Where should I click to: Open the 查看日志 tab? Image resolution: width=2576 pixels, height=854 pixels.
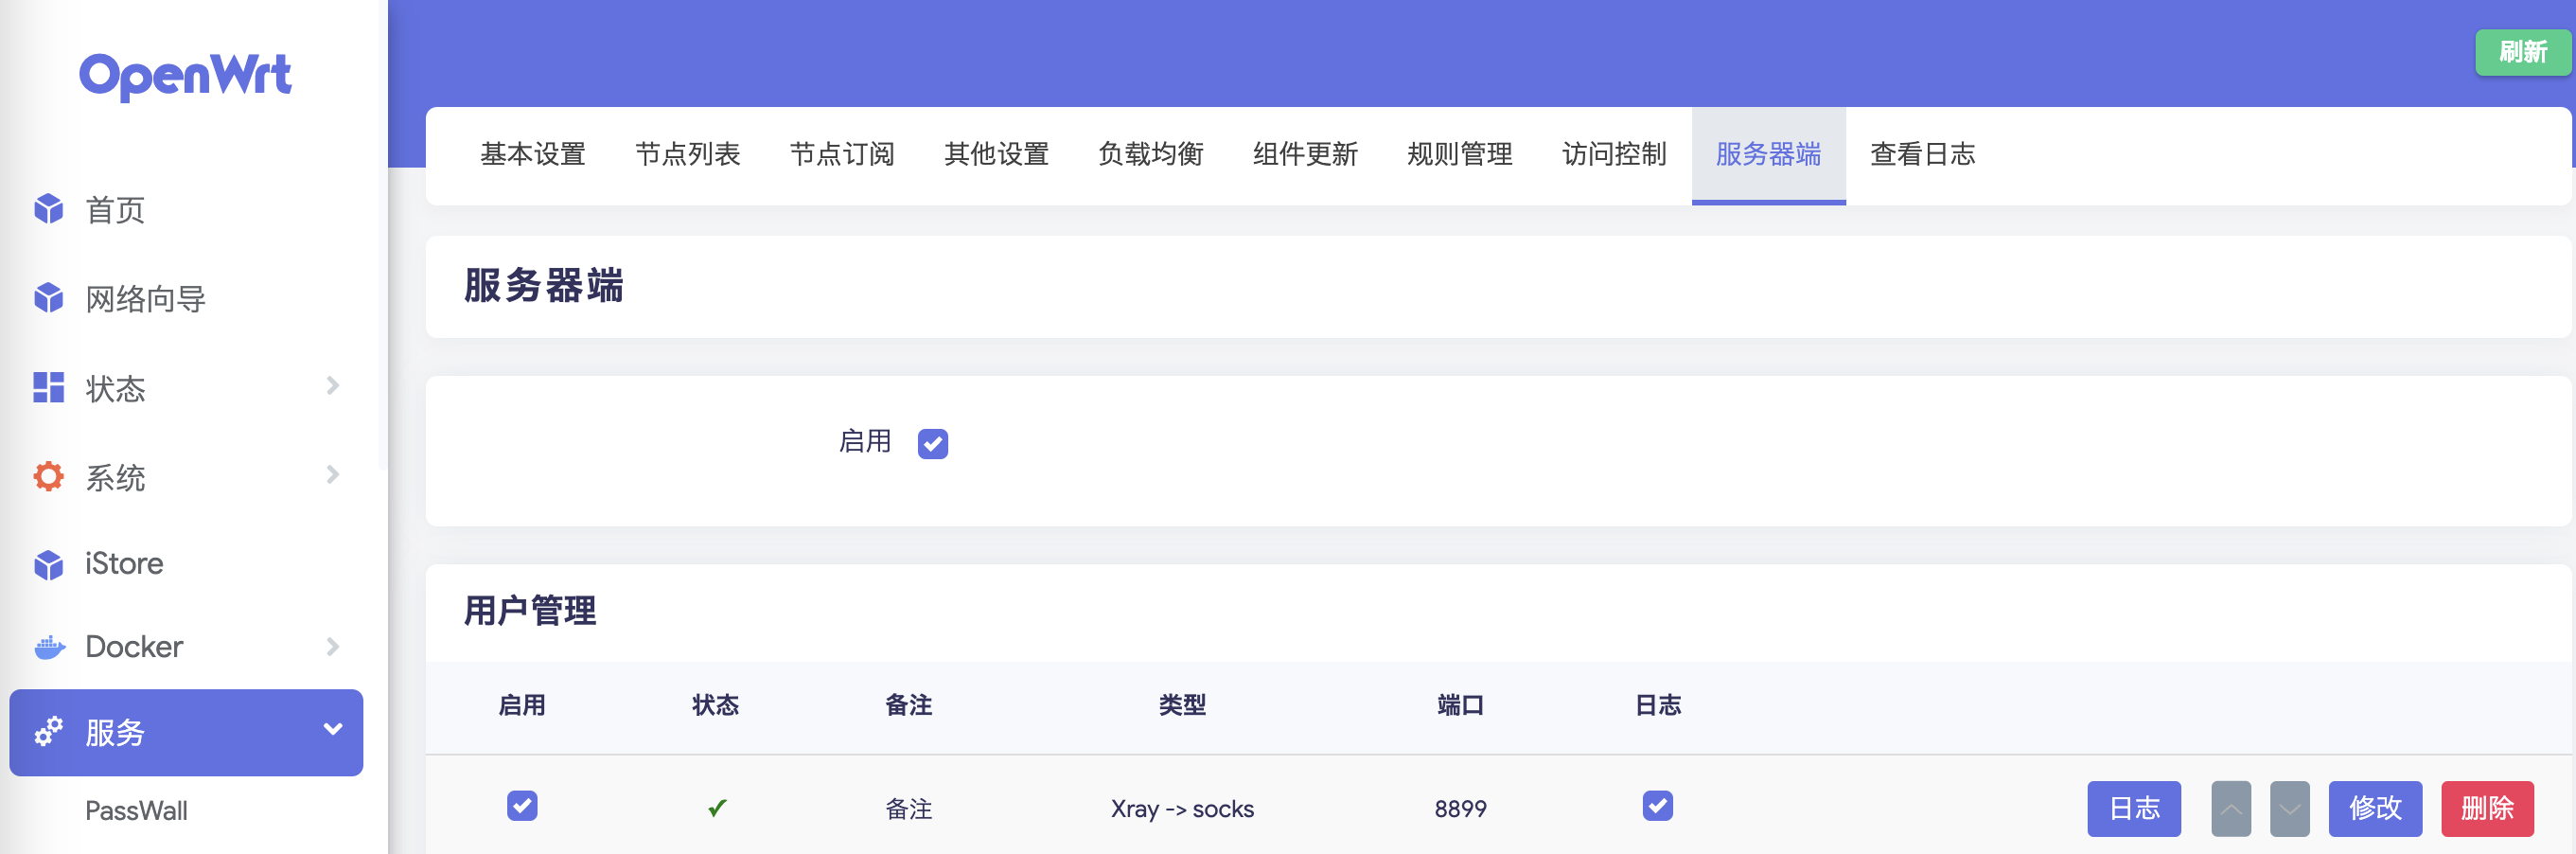click(x=1923, y=154)
